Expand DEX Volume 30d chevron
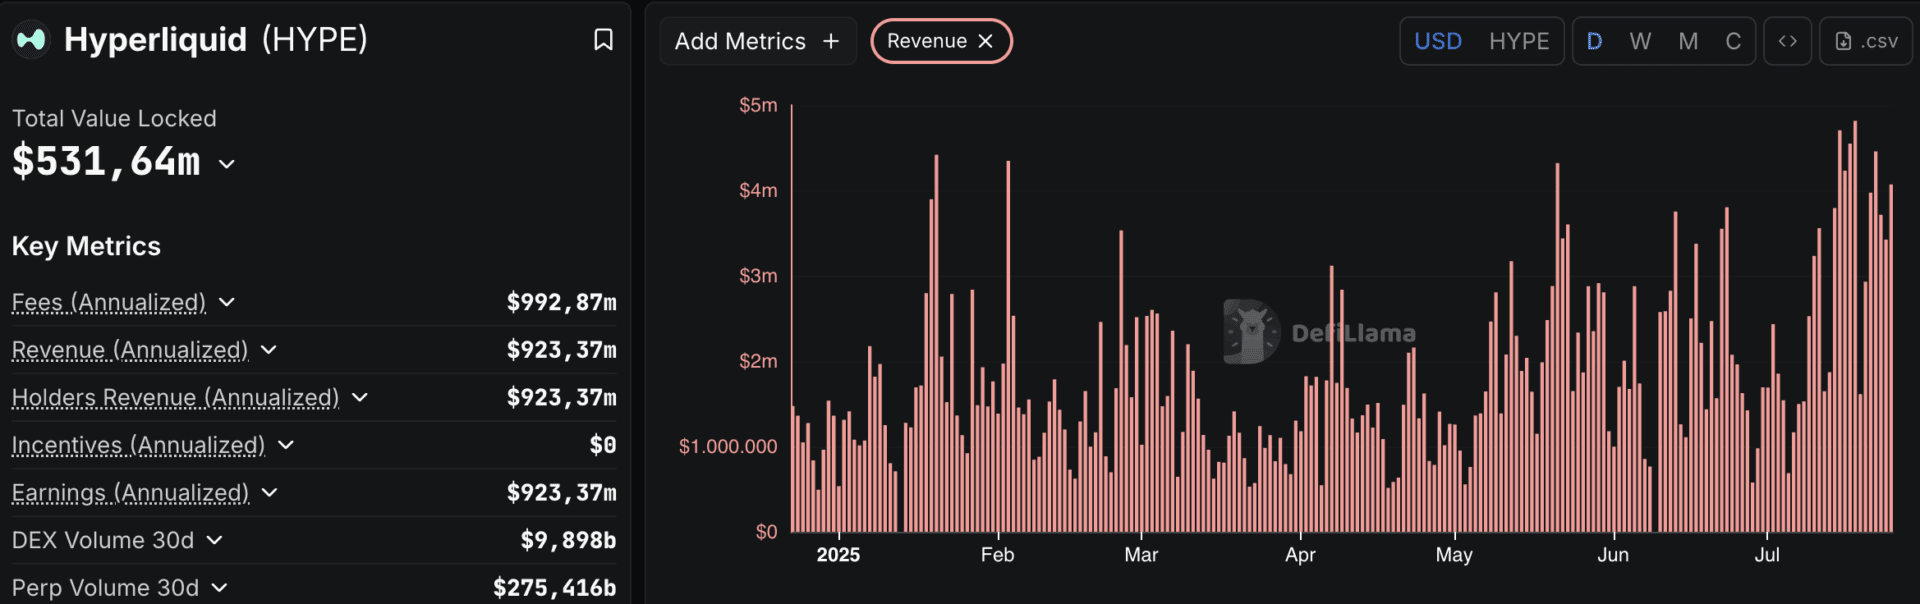The width and height of the screenshot is (1920, 604). 214,540
